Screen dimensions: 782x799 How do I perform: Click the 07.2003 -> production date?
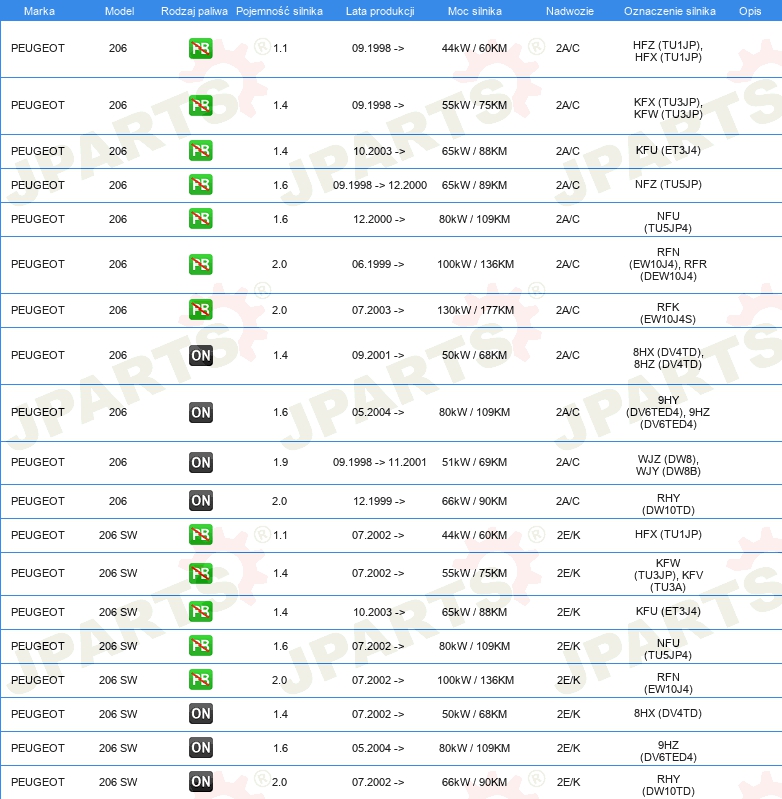[x=378, y=310]
